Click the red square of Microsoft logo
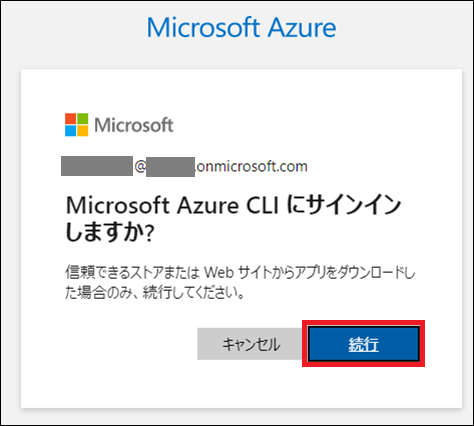 [70, 119]
